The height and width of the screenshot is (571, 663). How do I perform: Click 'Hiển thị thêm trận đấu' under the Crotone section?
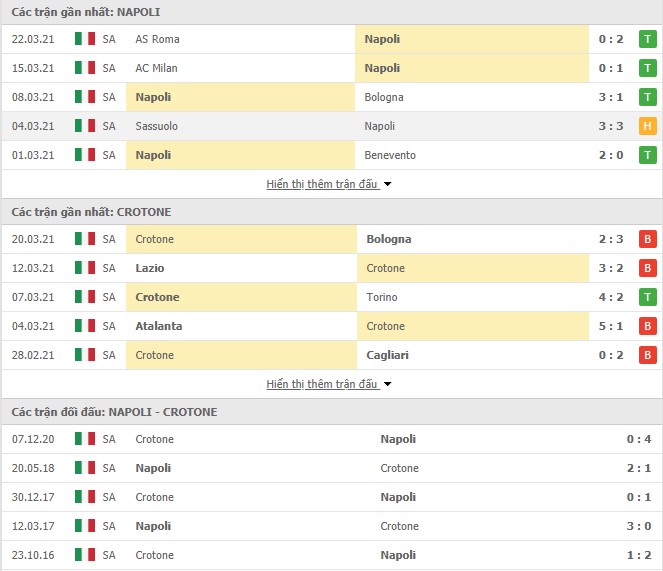pos(322,384)
